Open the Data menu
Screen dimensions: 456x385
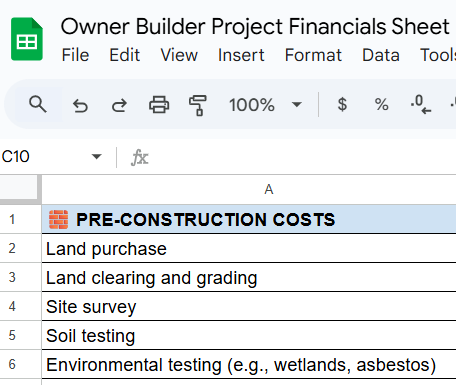(x=381, y=55)
